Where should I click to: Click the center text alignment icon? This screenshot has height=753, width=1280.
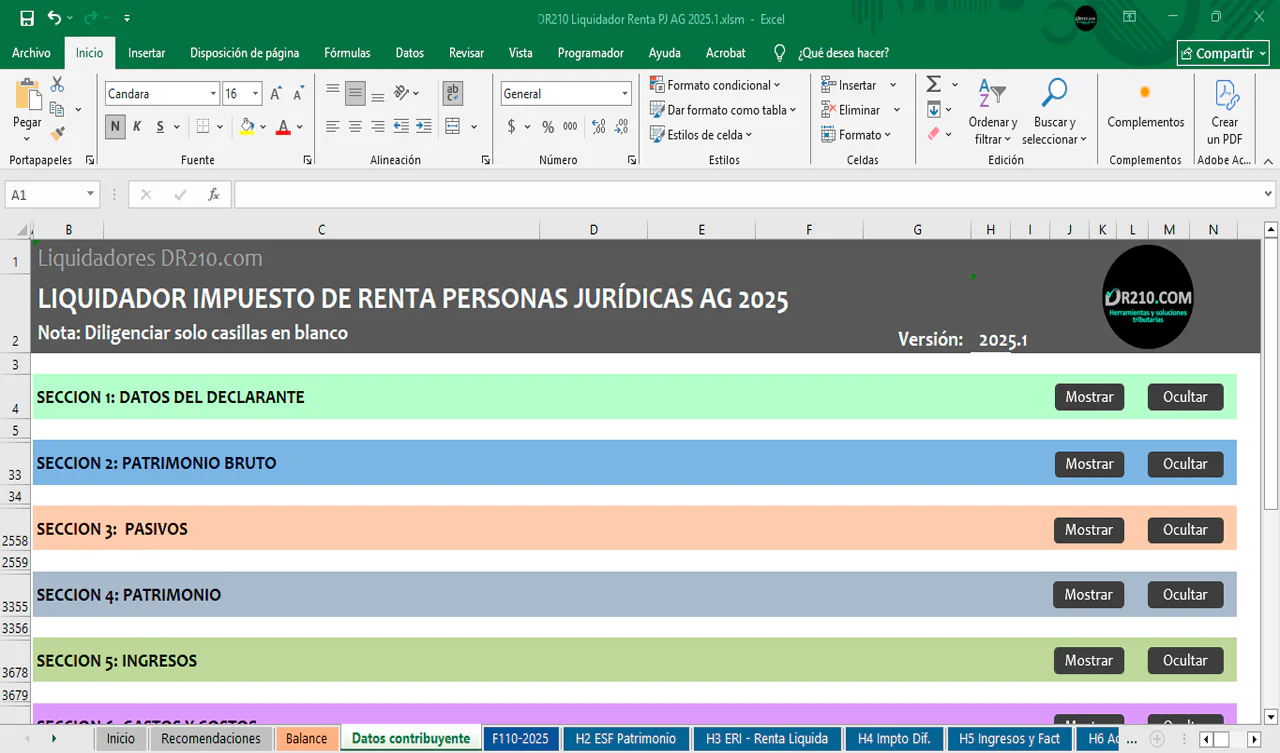pyautogui.click(x=355, y=127)
